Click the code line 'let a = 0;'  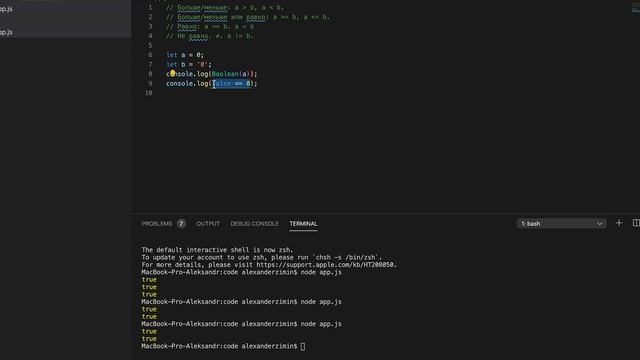pos(184,55)
